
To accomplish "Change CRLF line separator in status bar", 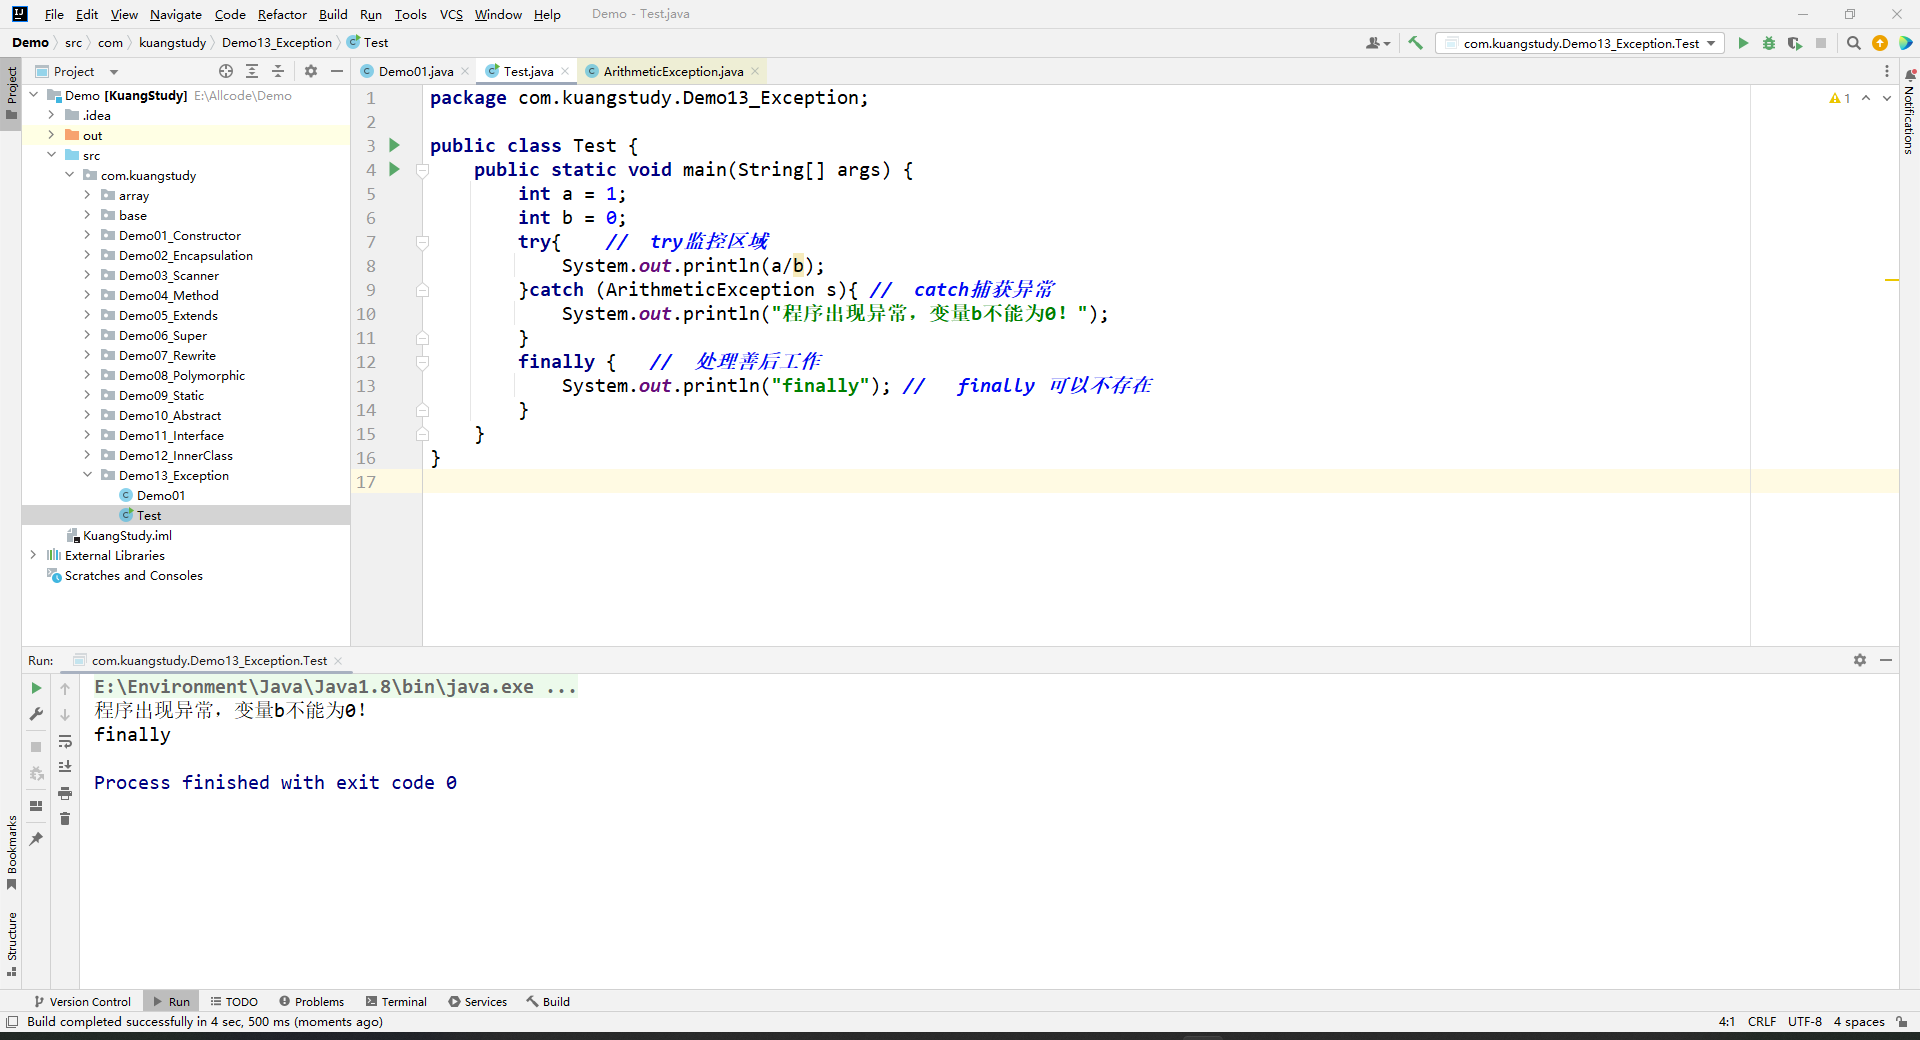I will click(1761, 1022).
